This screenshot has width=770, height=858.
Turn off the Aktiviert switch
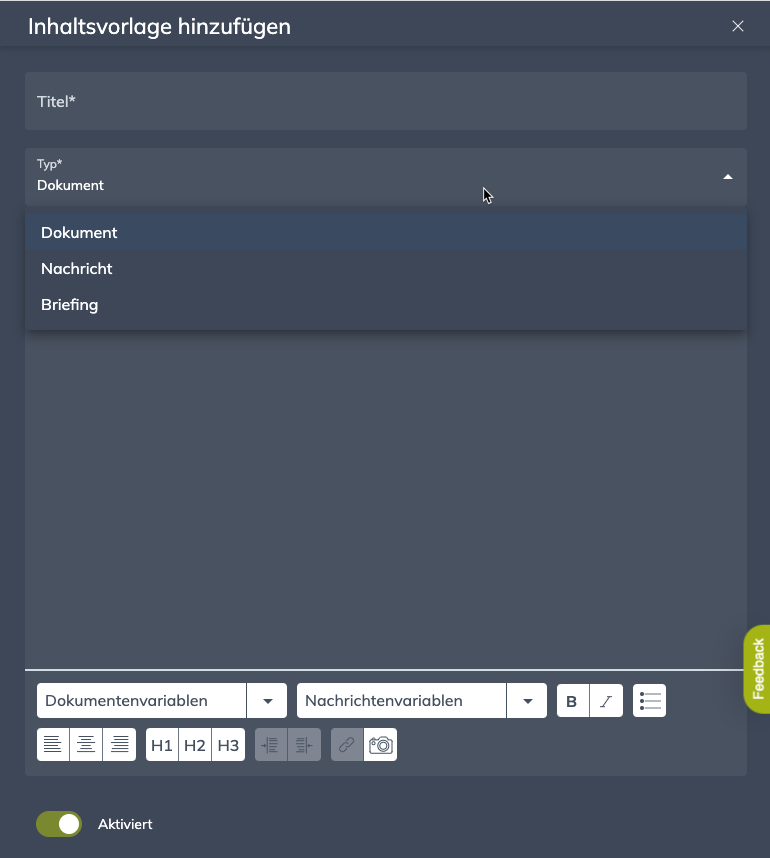click(59, 824)
